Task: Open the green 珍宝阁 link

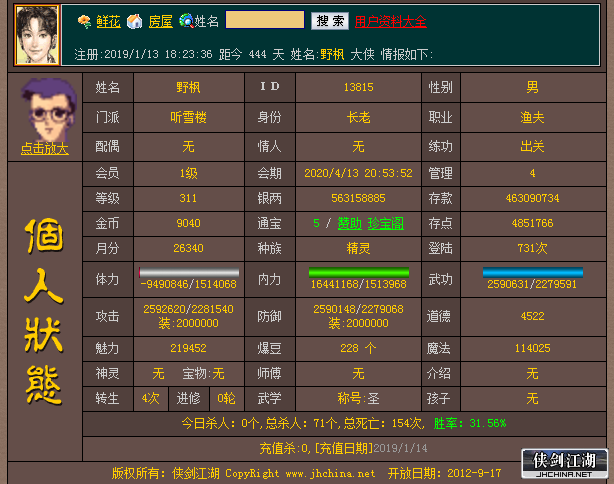Action: click(386, 224)
